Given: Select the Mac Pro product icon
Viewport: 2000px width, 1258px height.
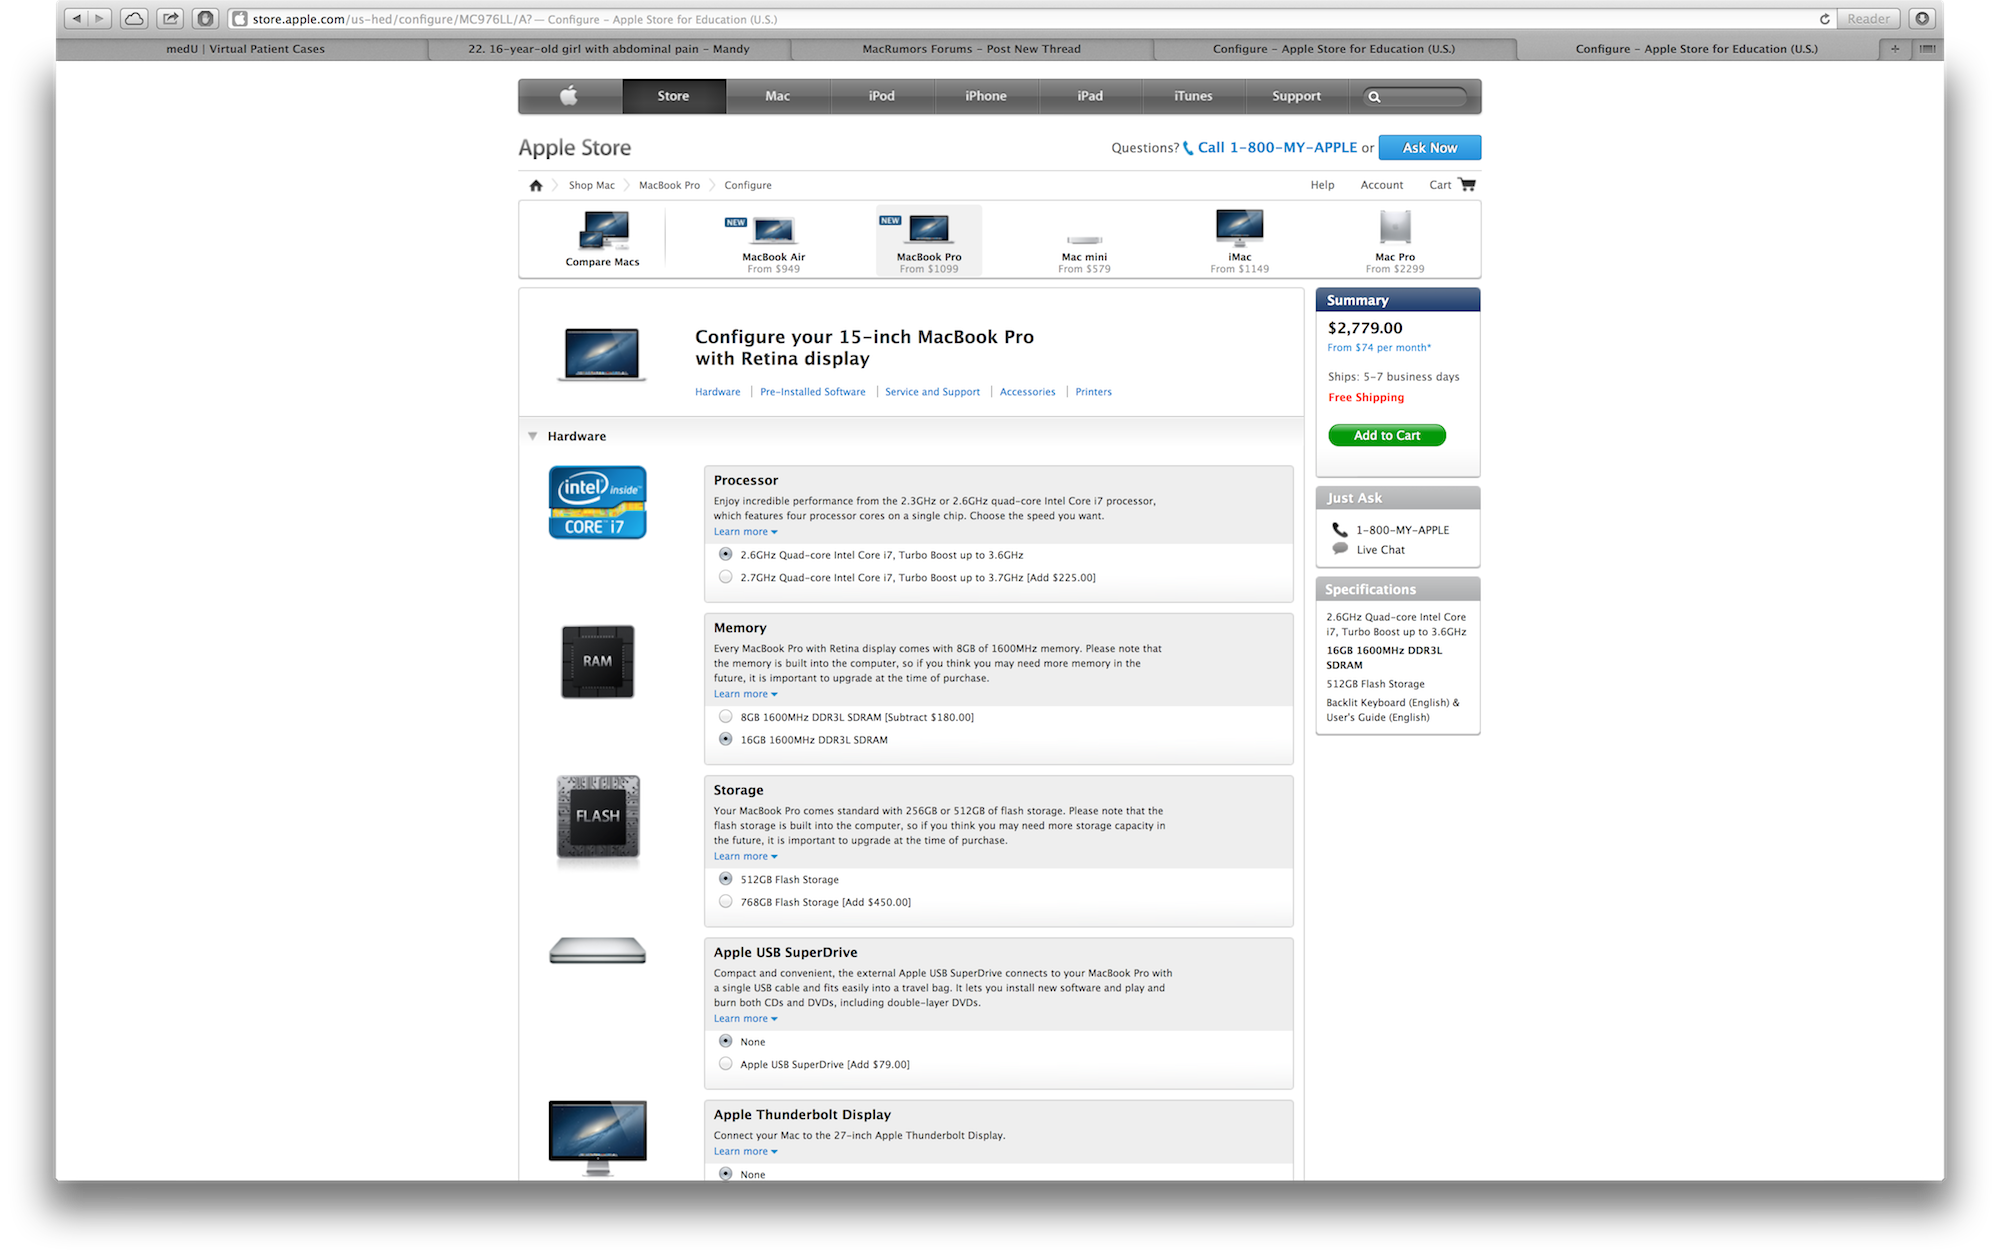Looking at the screenshot, I should (1395, 227).
